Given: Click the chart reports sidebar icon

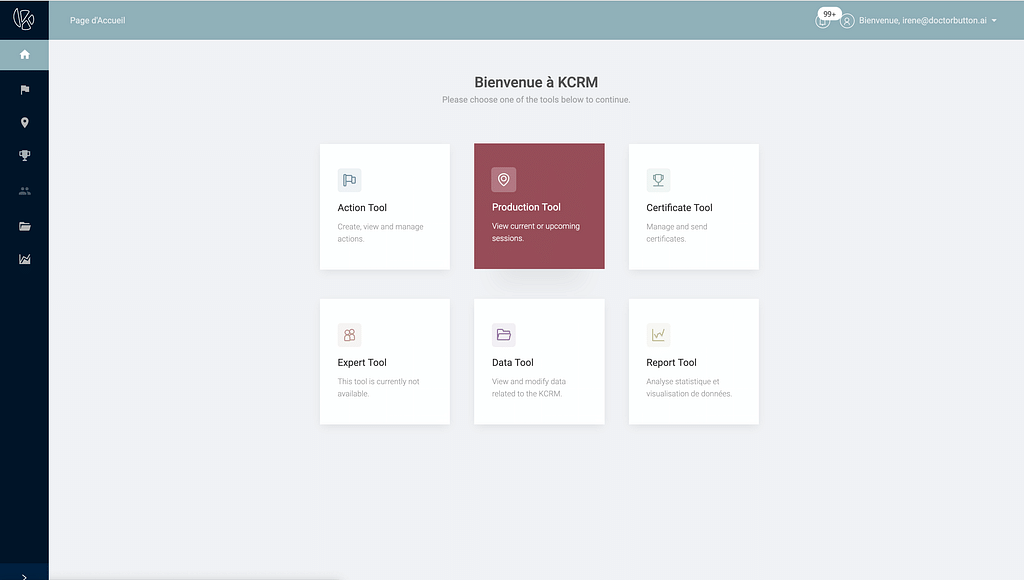Looking at the screenshot, I should click(x=24, y=260).
